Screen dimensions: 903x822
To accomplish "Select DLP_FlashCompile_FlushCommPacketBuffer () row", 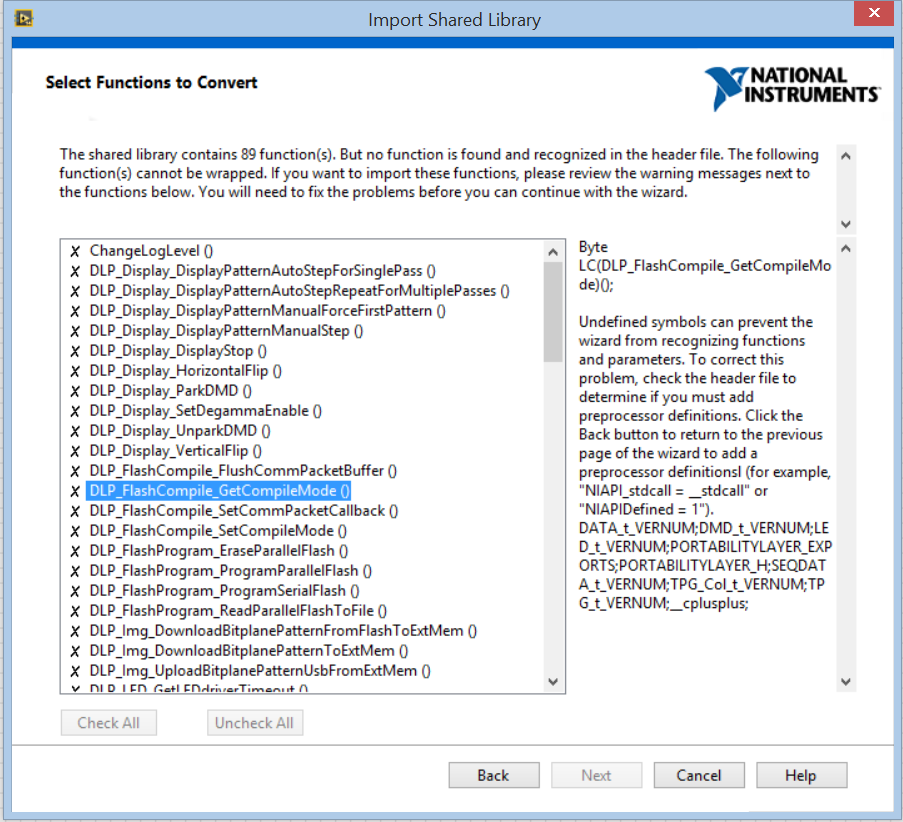I will (243, 471).
